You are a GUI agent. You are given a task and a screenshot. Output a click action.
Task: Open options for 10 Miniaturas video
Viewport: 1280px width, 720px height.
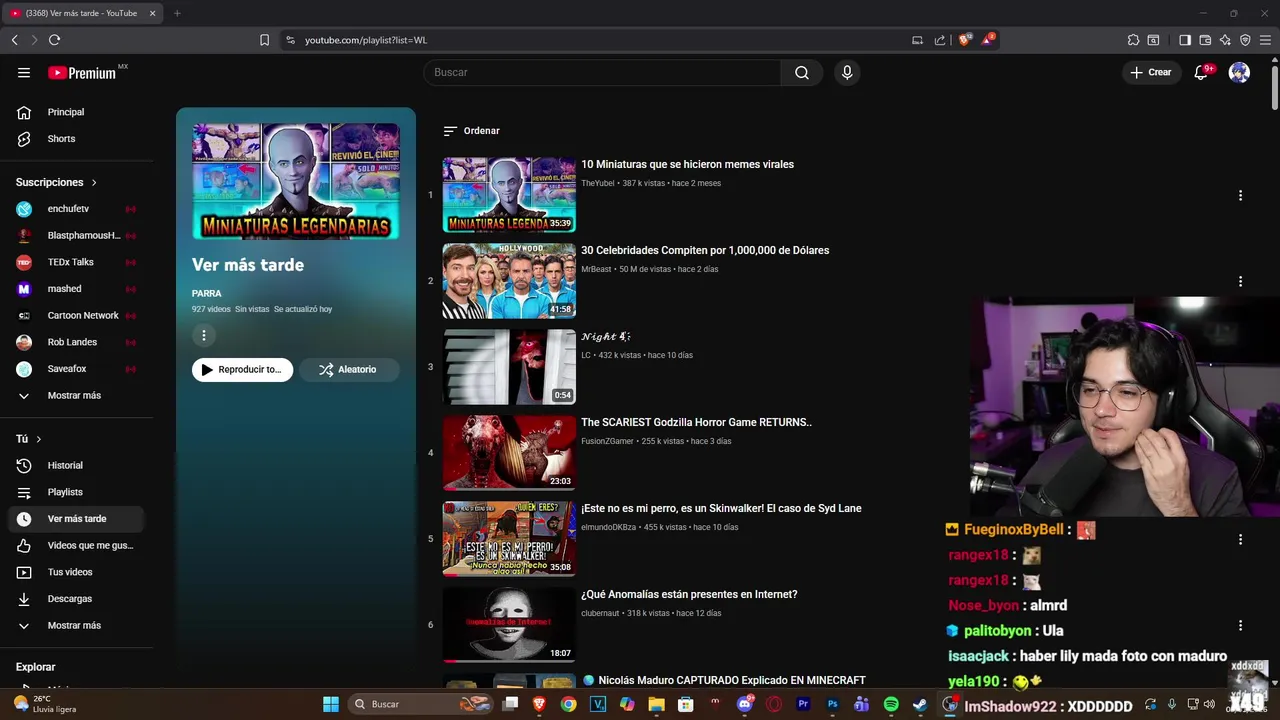coord(1240,195)
